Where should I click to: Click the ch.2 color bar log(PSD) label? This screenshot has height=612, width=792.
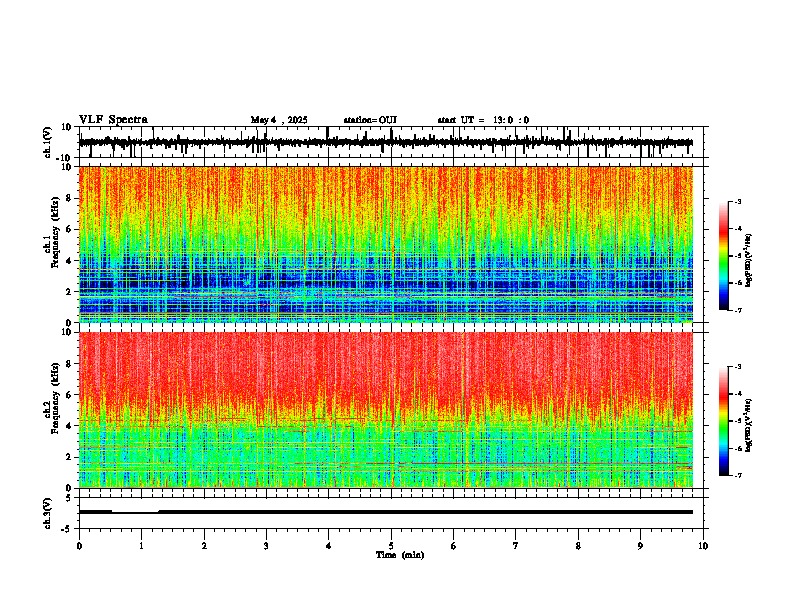point(749,426)
